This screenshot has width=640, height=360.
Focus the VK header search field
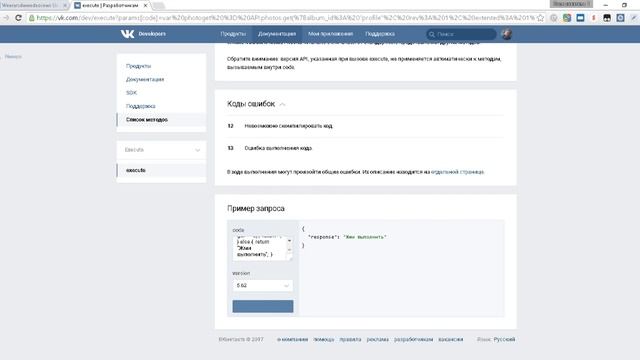coord(461,34)
